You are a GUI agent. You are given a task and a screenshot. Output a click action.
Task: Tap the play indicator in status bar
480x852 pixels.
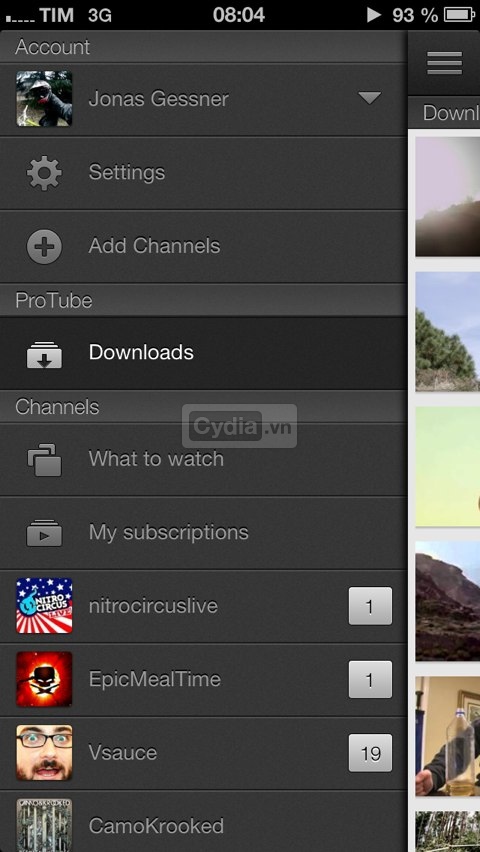click(373, 15)
